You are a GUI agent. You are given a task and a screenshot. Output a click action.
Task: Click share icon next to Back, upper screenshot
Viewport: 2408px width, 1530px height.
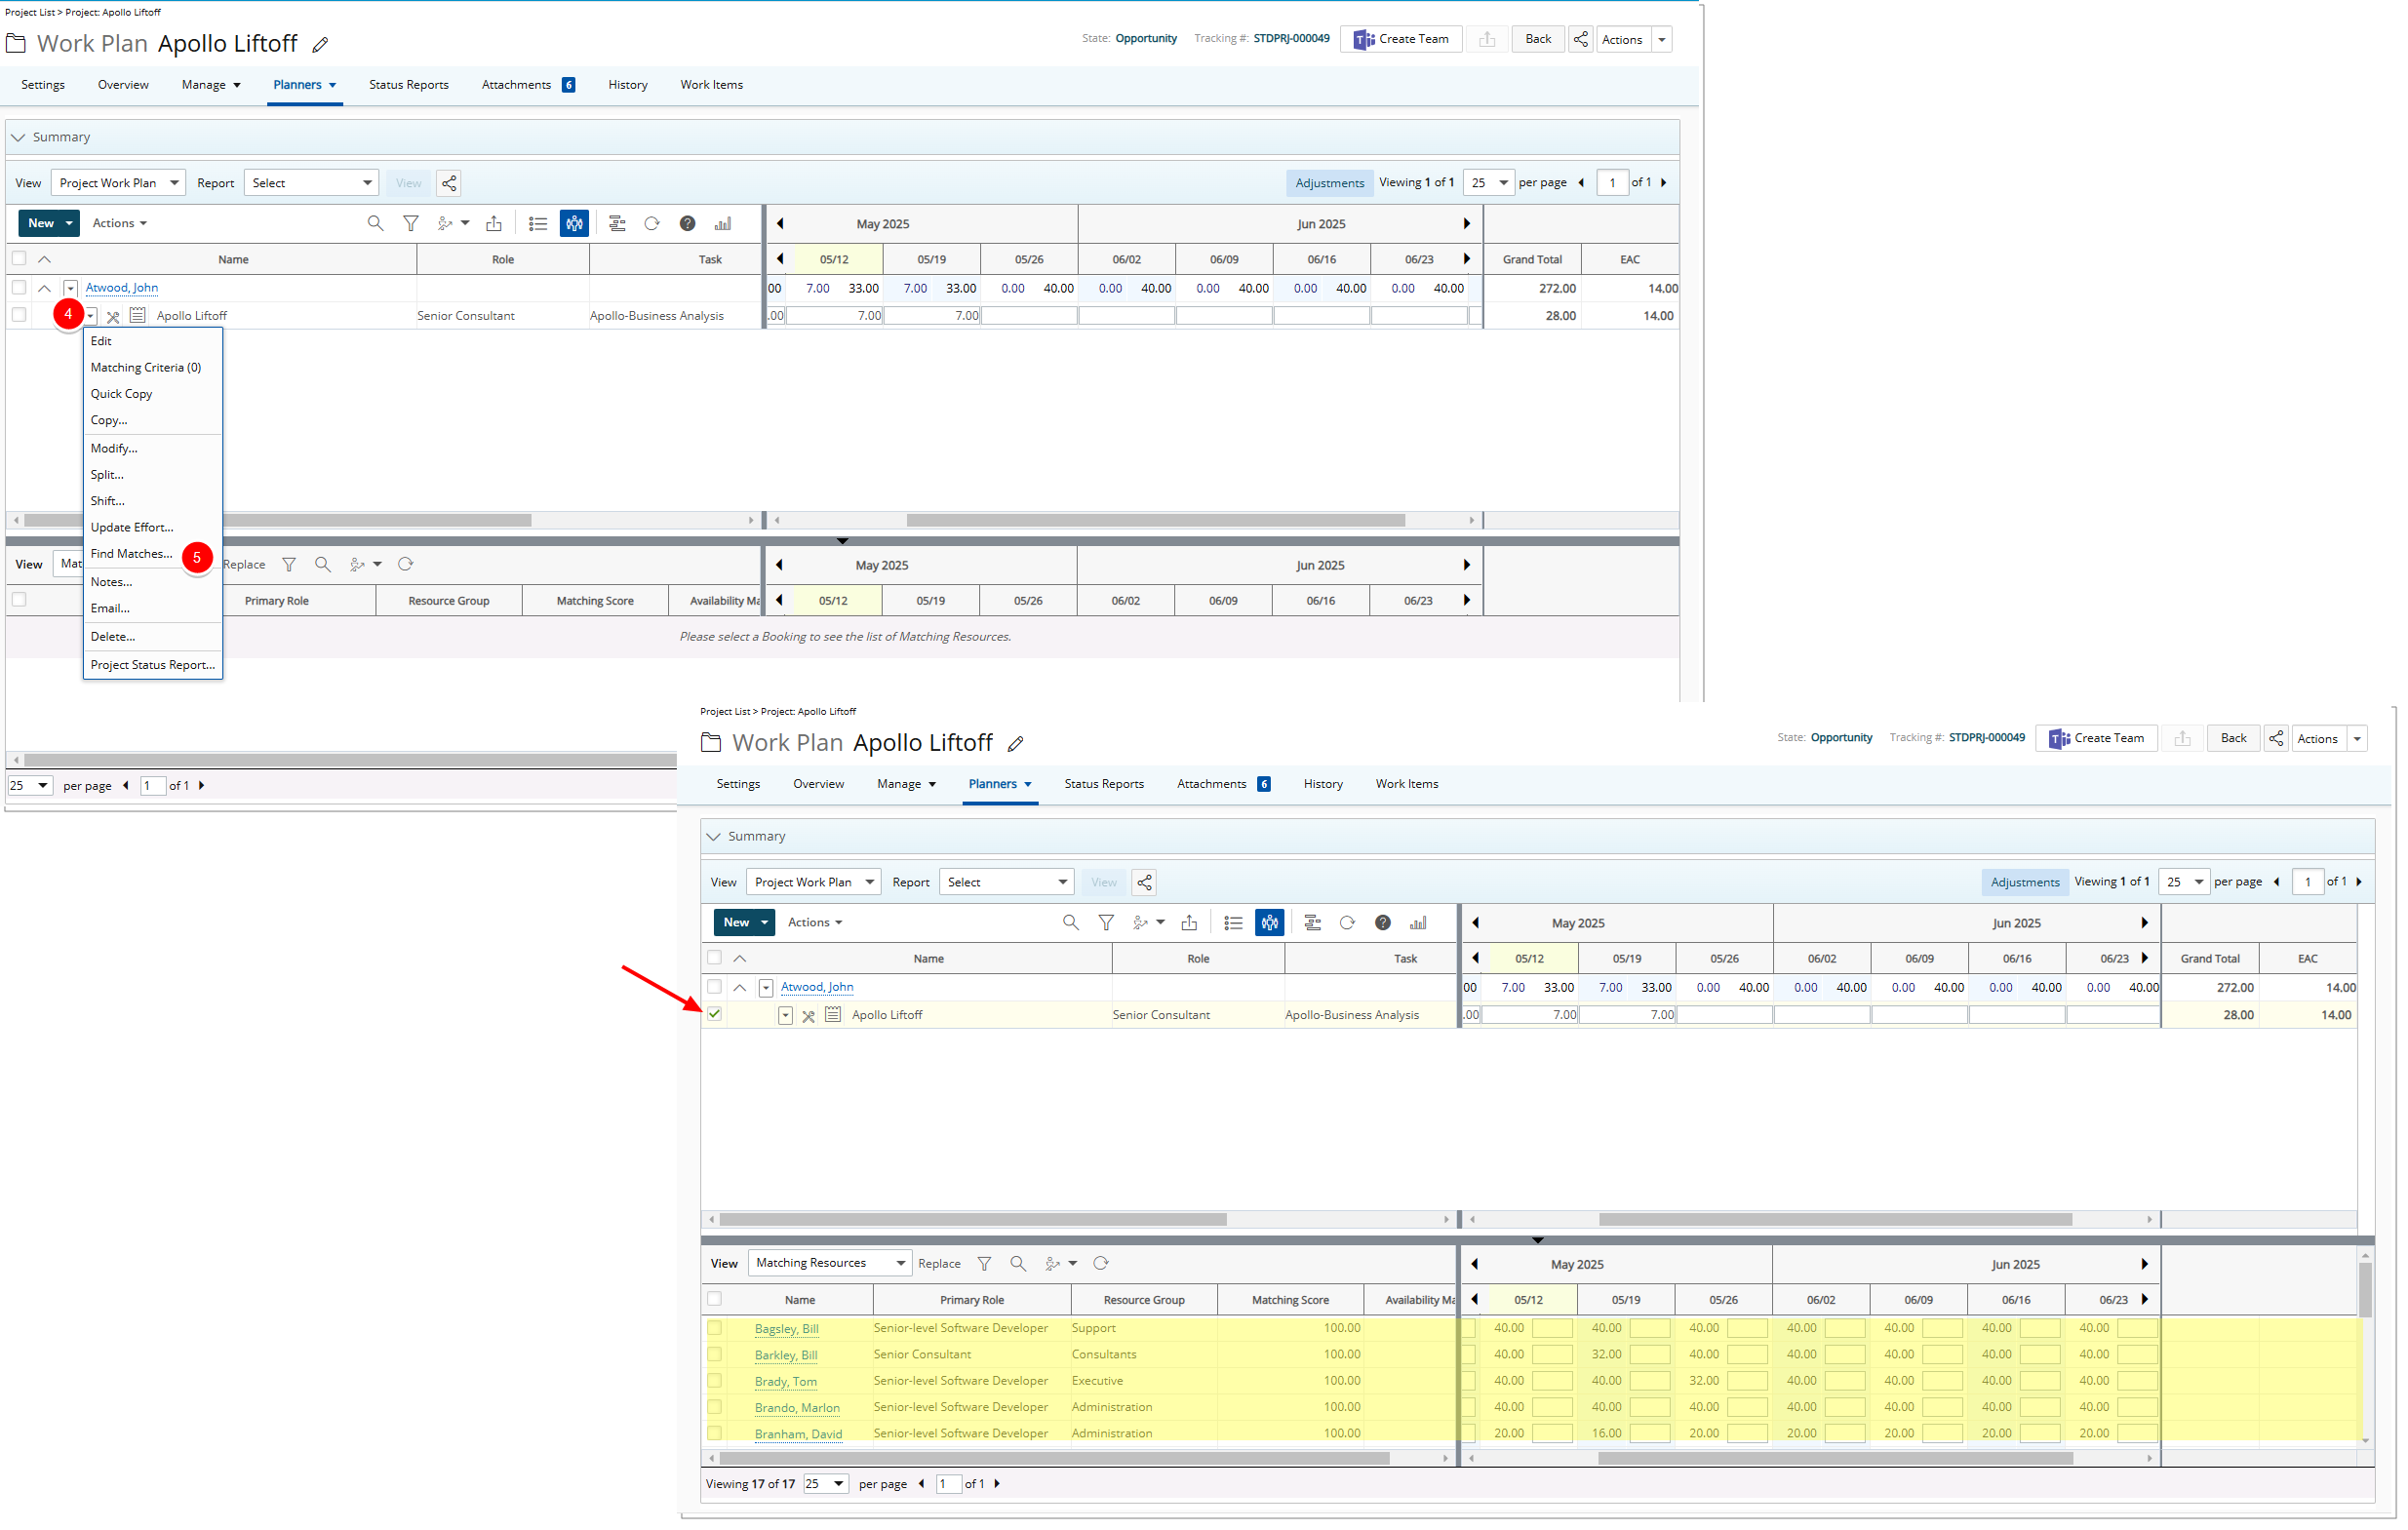pos(1581,39)
